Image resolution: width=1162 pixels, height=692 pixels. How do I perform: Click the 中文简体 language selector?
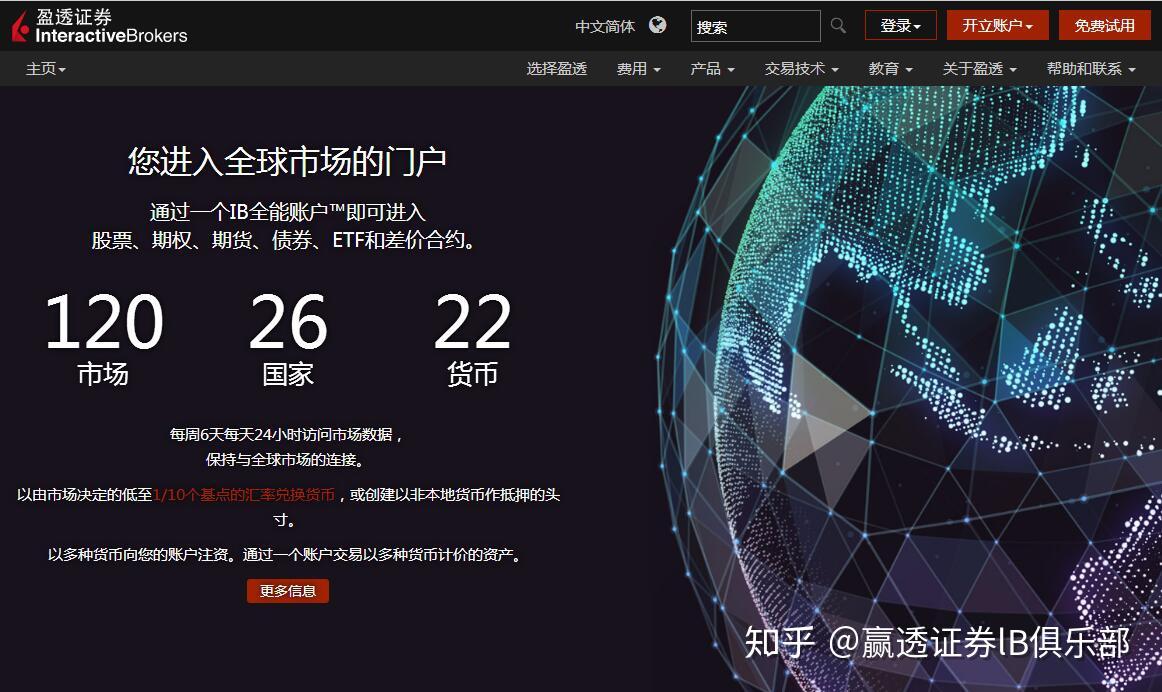[606, 26]
